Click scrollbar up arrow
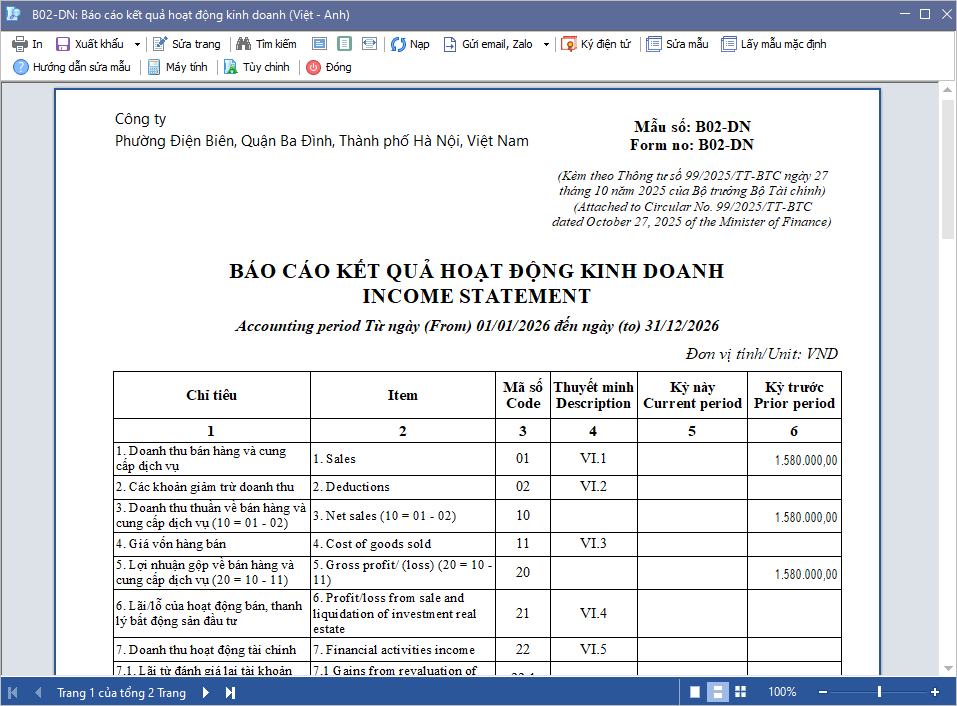The image size is (957, 706). tap(947, 90)
